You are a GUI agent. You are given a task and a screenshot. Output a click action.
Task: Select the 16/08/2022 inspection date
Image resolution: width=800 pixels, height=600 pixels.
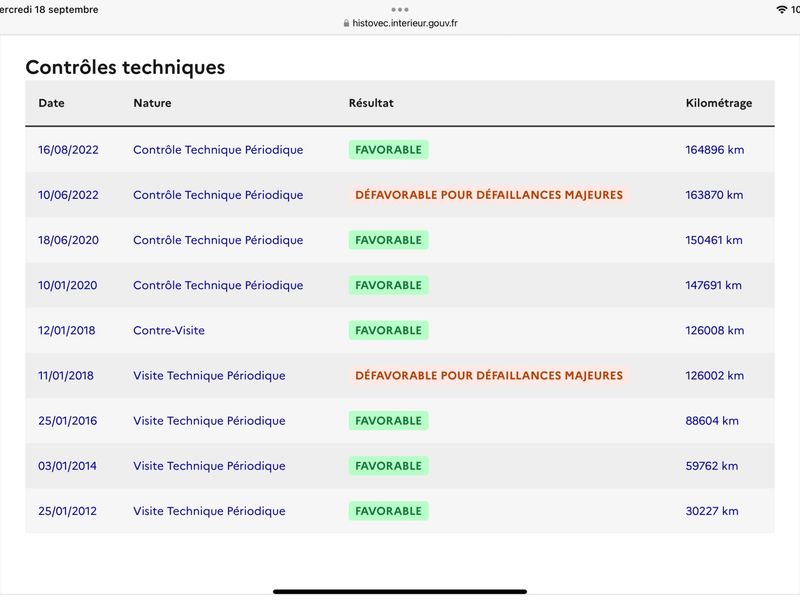(68, 150)
